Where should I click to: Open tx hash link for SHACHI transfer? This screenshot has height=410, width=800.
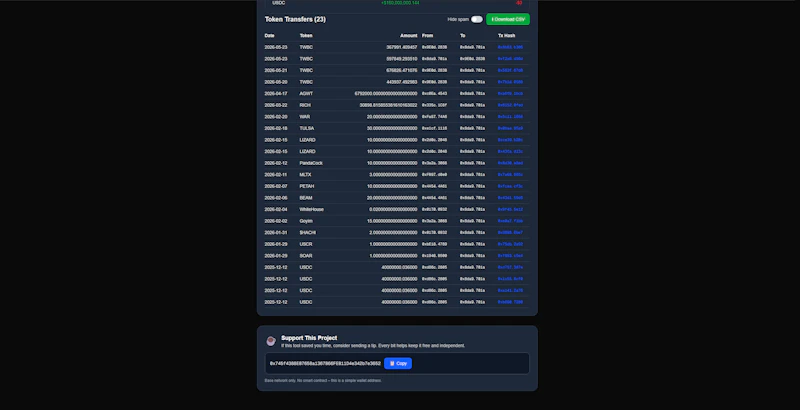[510, 233]
